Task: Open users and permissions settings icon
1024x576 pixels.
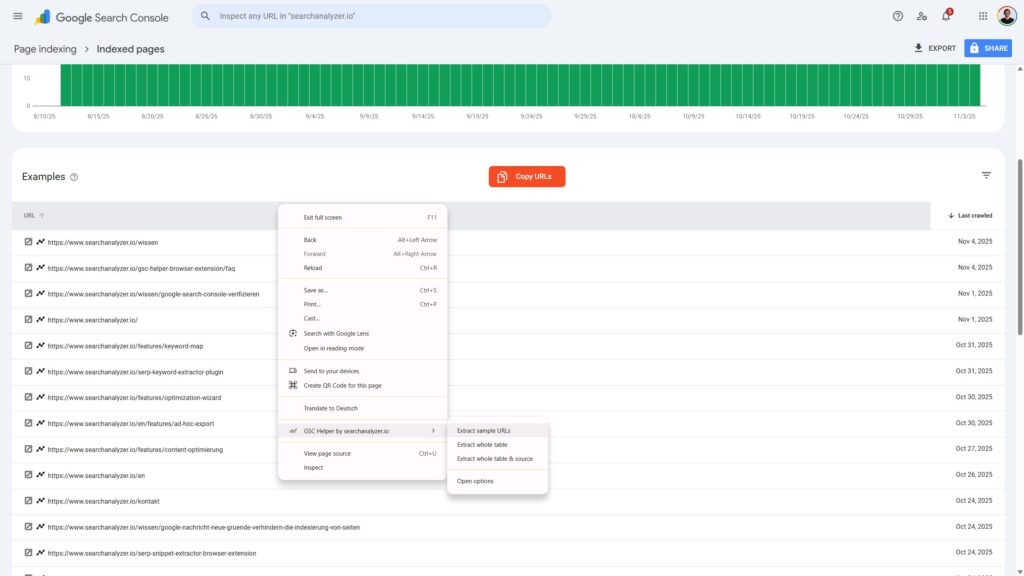Action: pos(921,16)
